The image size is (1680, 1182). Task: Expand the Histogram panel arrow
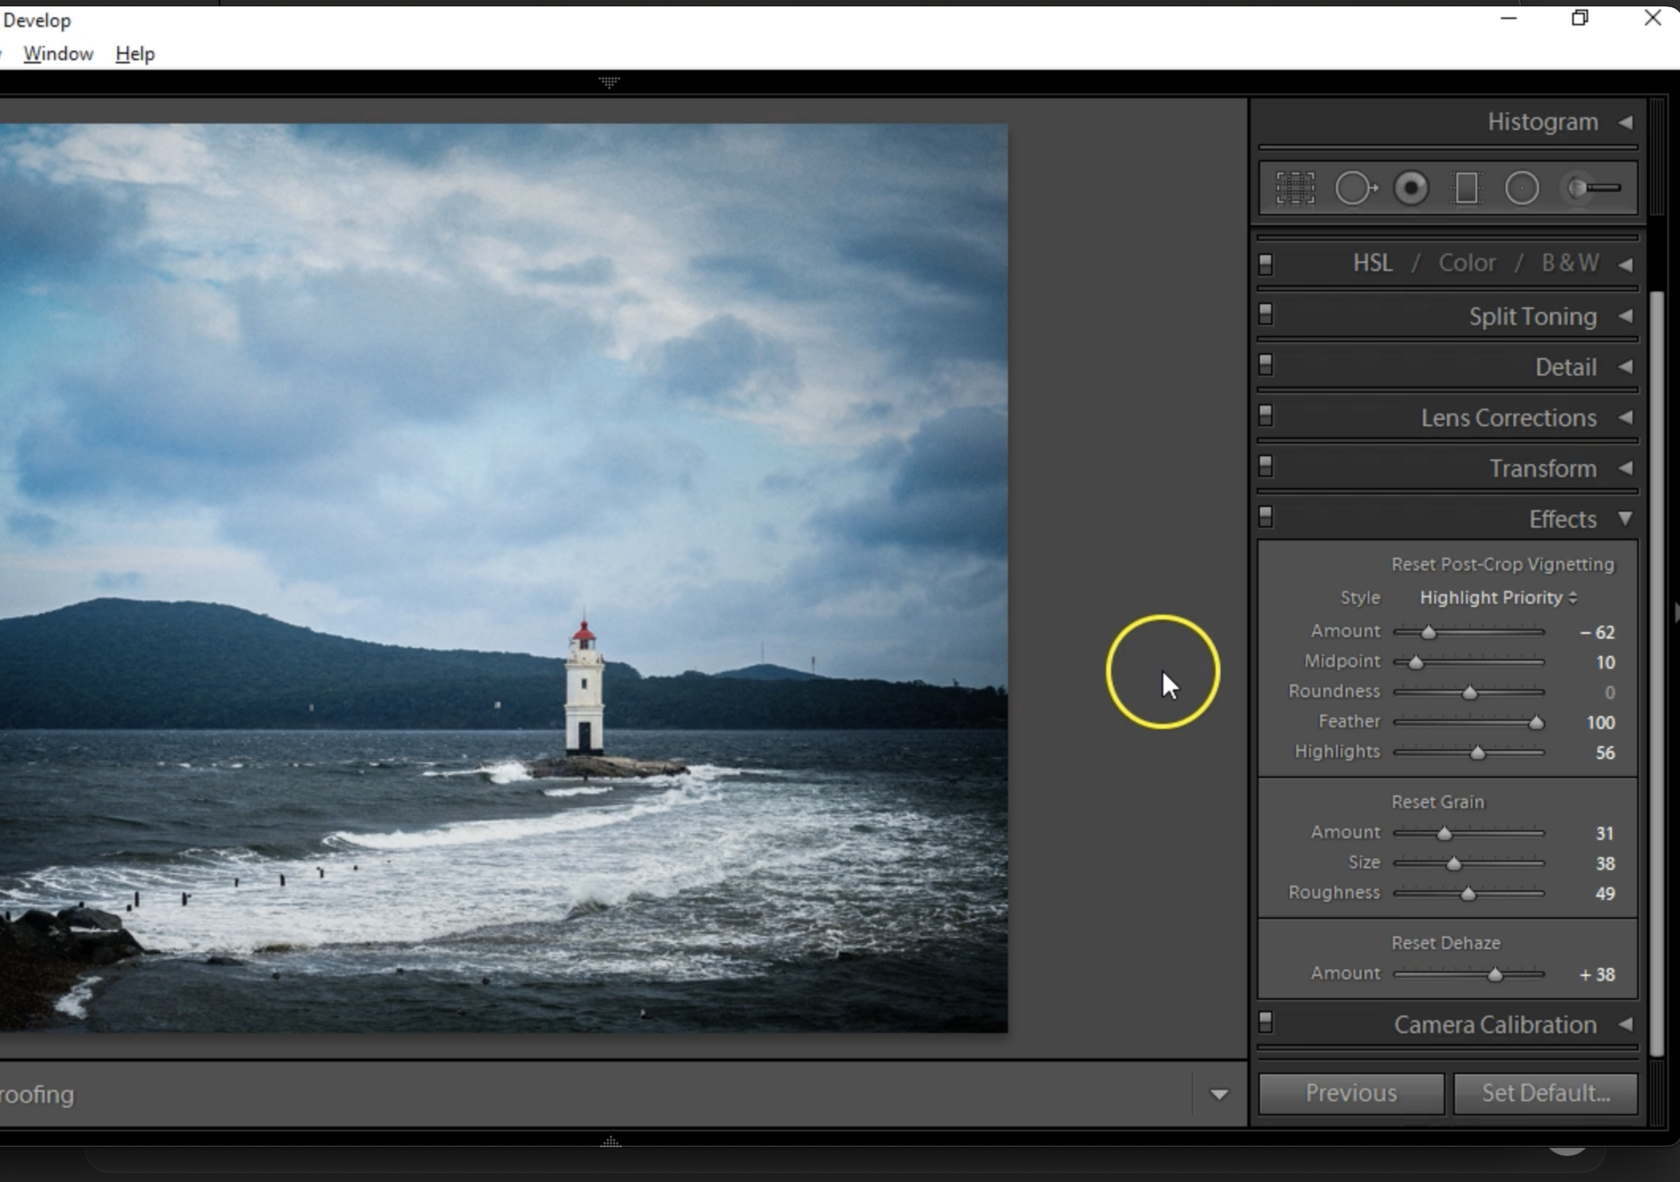1625,122
